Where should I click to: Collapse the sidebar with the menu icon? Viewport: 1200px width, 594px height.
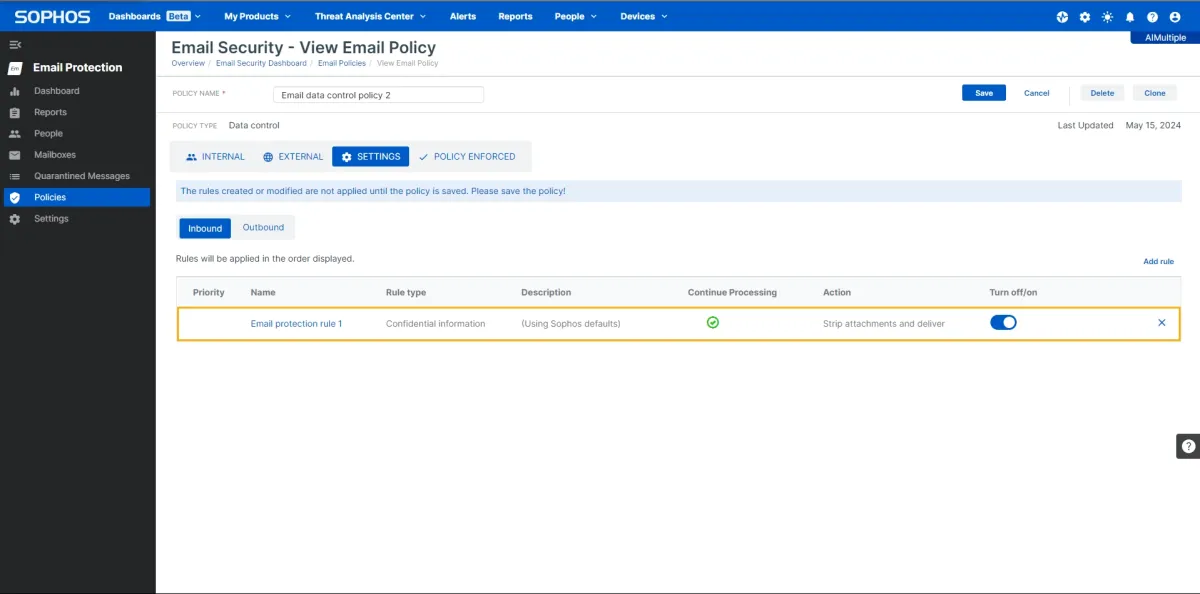coord(15,45)
